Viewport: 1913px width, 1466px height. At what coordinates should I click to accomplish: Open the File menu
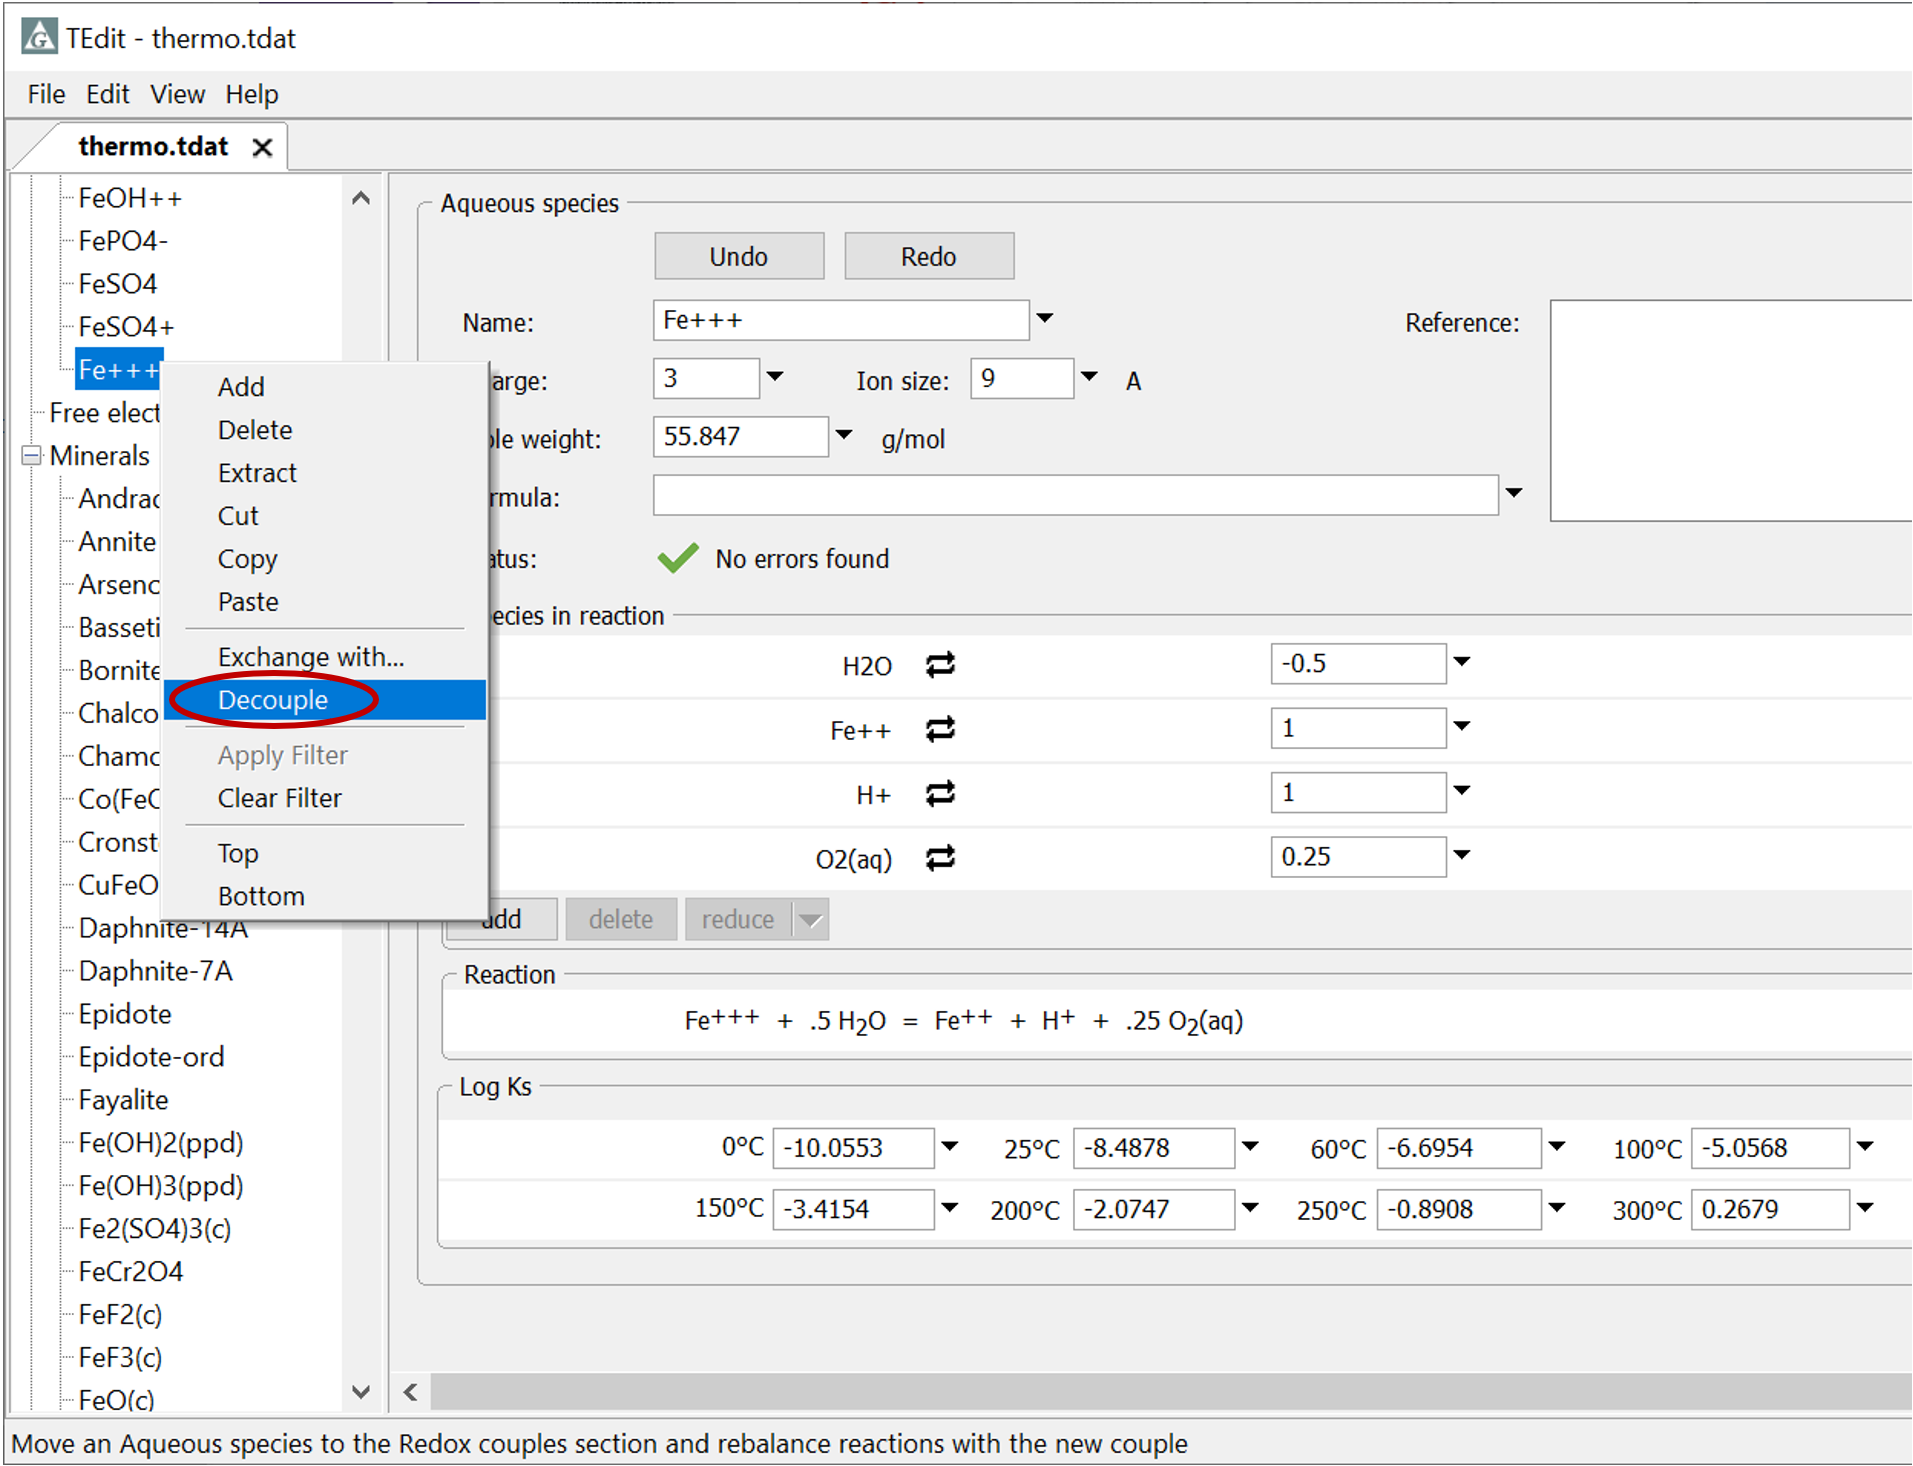click(46, 94)
